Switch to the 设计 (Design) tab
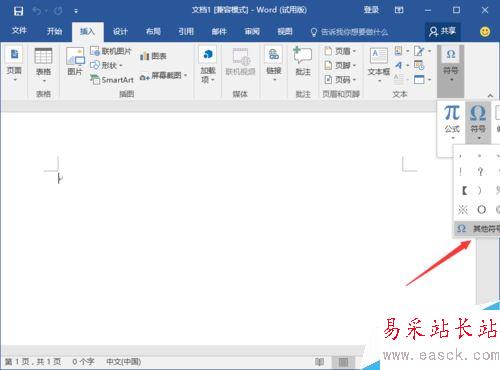Viewport: 500px width, 370px height. 120,31
